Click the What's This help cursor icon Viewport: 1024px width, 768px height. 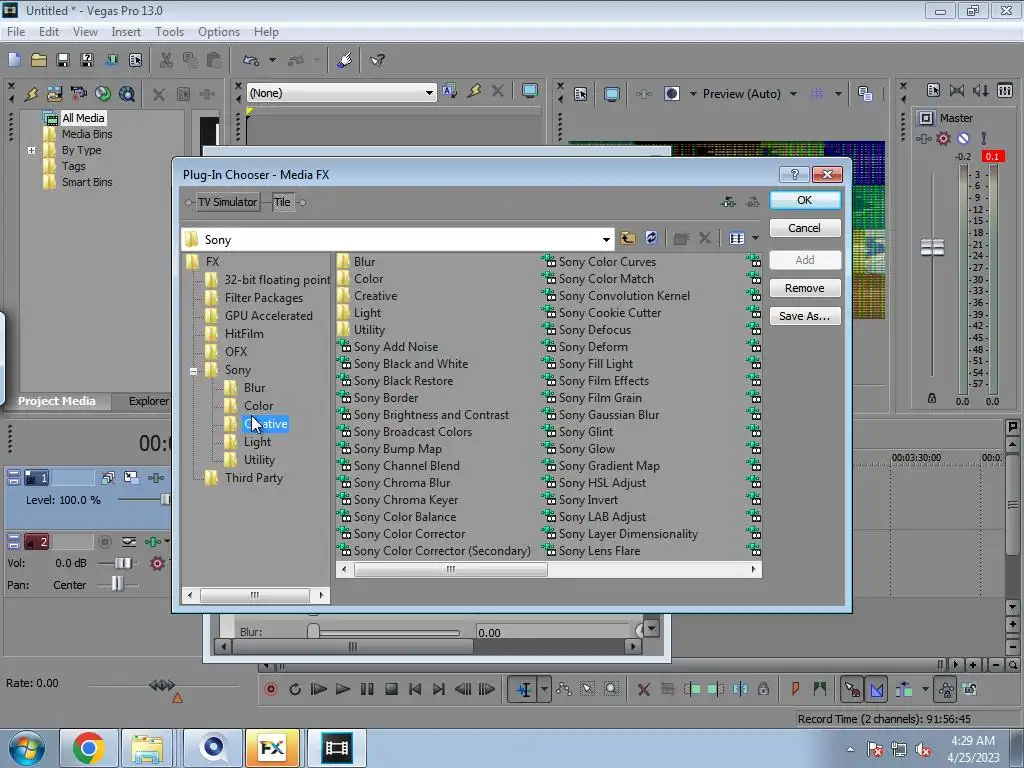coord(377,60)
